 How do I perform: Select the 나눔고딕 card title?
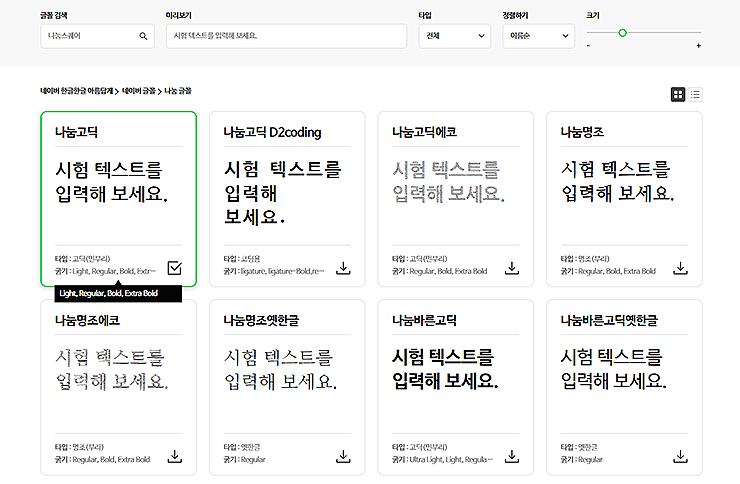[76, 132]
